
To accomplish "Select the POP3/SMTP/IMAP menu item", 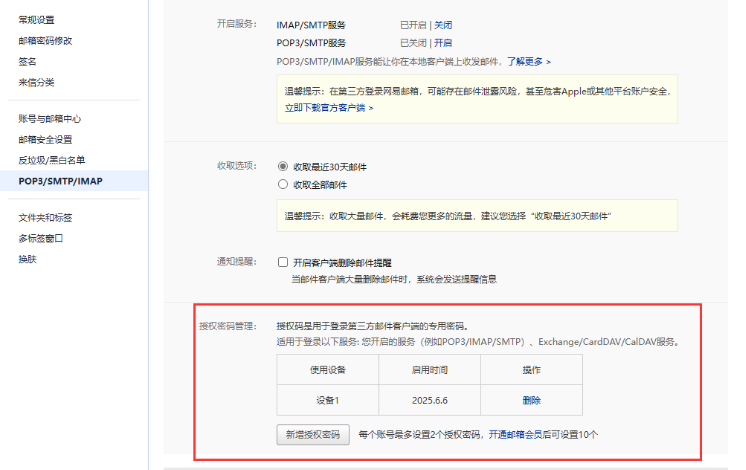I will click(60, 181).
